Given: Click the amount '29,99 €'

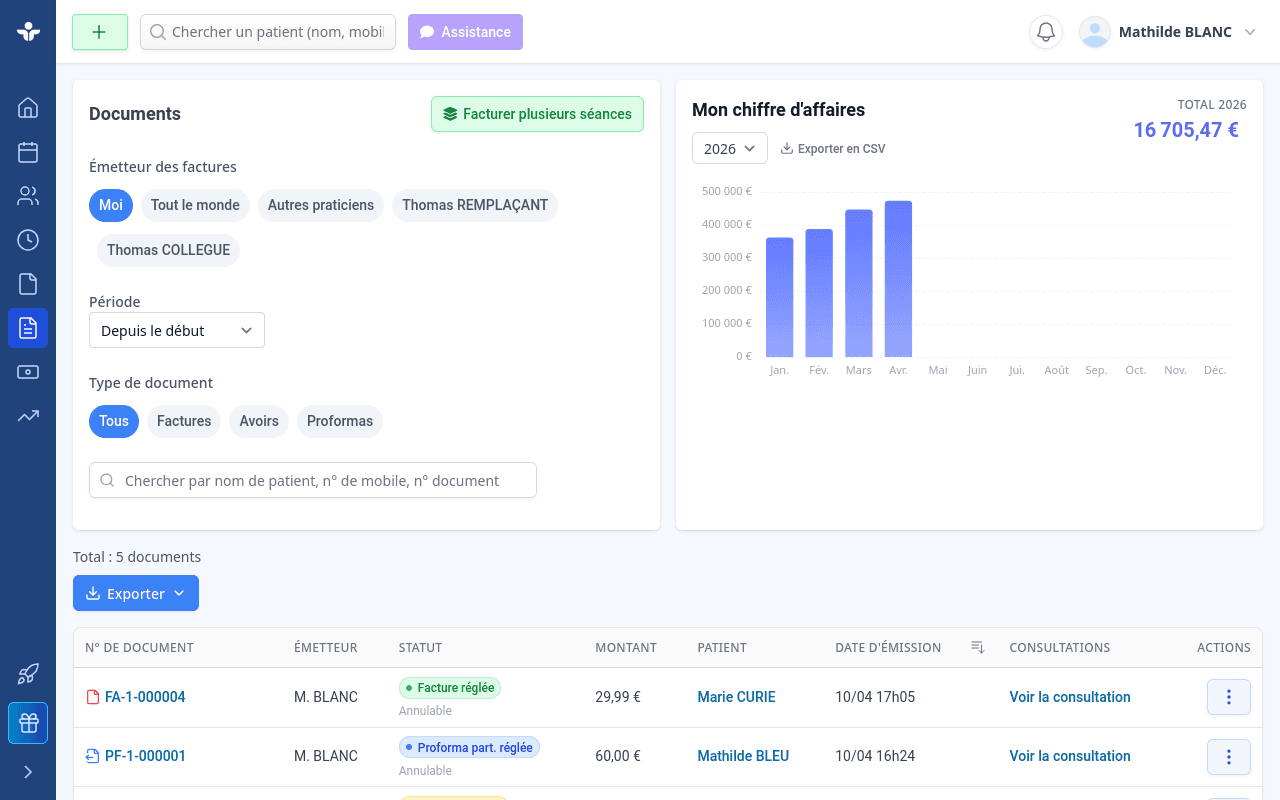Looking at the screenshot, I should (618, 697).
